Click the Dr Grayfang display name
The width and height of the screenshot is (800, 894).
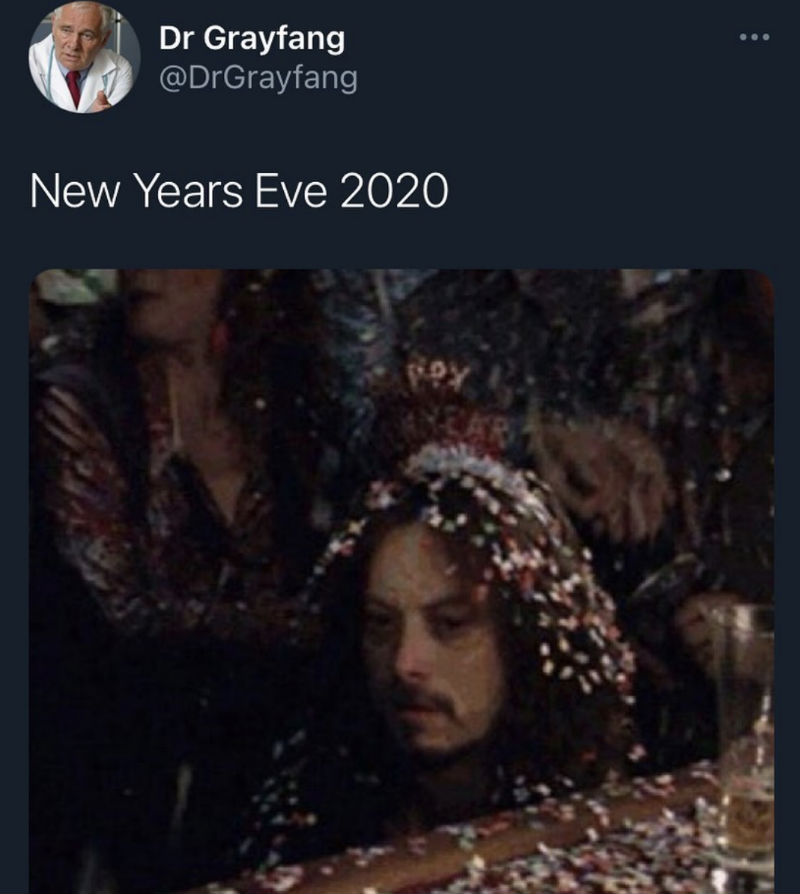(x=252, y=39)
